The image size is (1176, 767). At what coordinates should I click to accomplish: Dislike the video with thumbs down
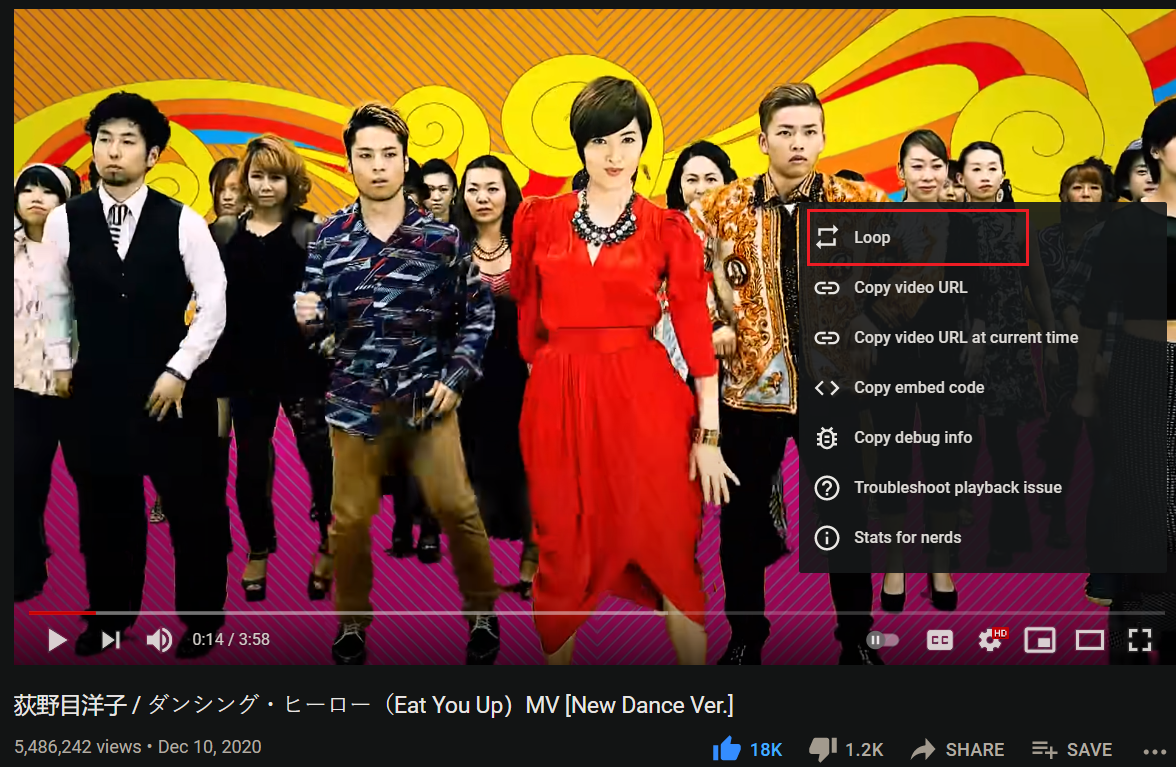pos(822,748)
